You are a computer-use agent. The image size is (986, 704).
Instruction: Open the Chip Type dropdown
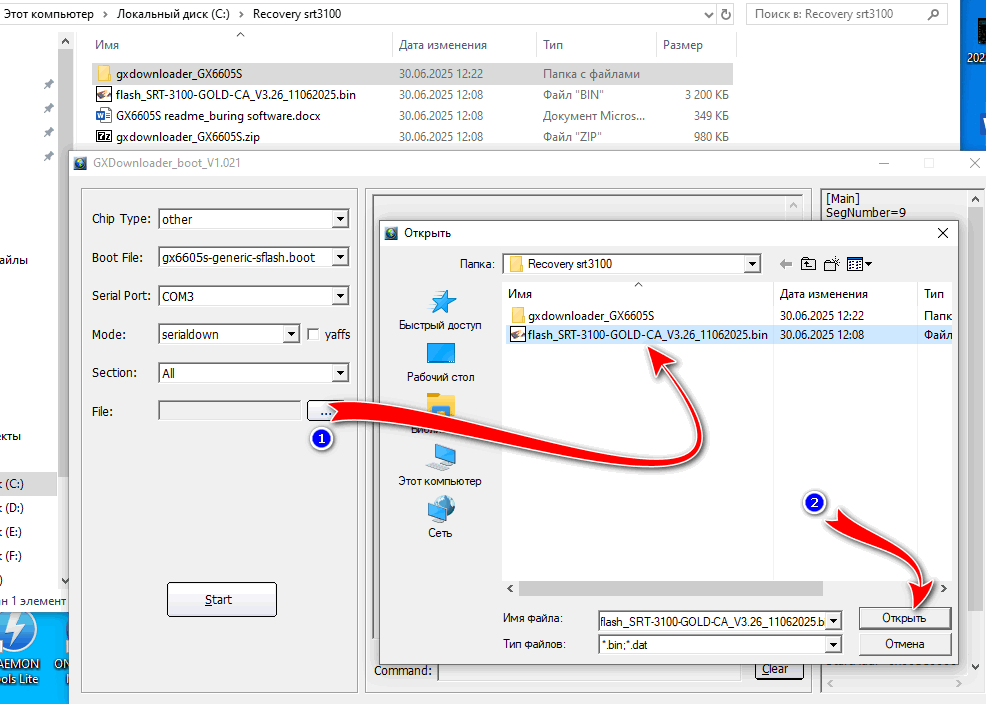(341, 219)
